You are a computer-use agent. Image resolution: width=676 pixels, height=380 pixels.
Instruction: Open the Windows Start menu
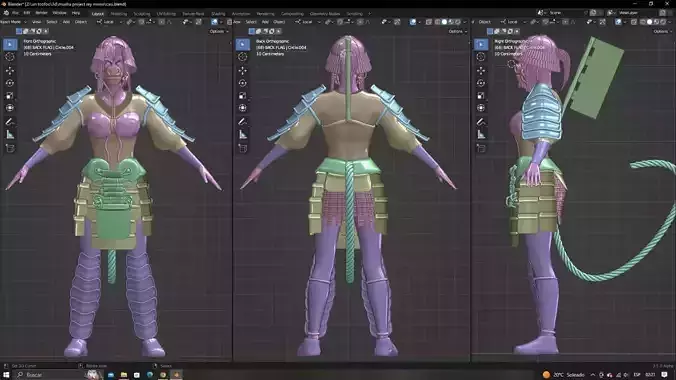point(6,374)
